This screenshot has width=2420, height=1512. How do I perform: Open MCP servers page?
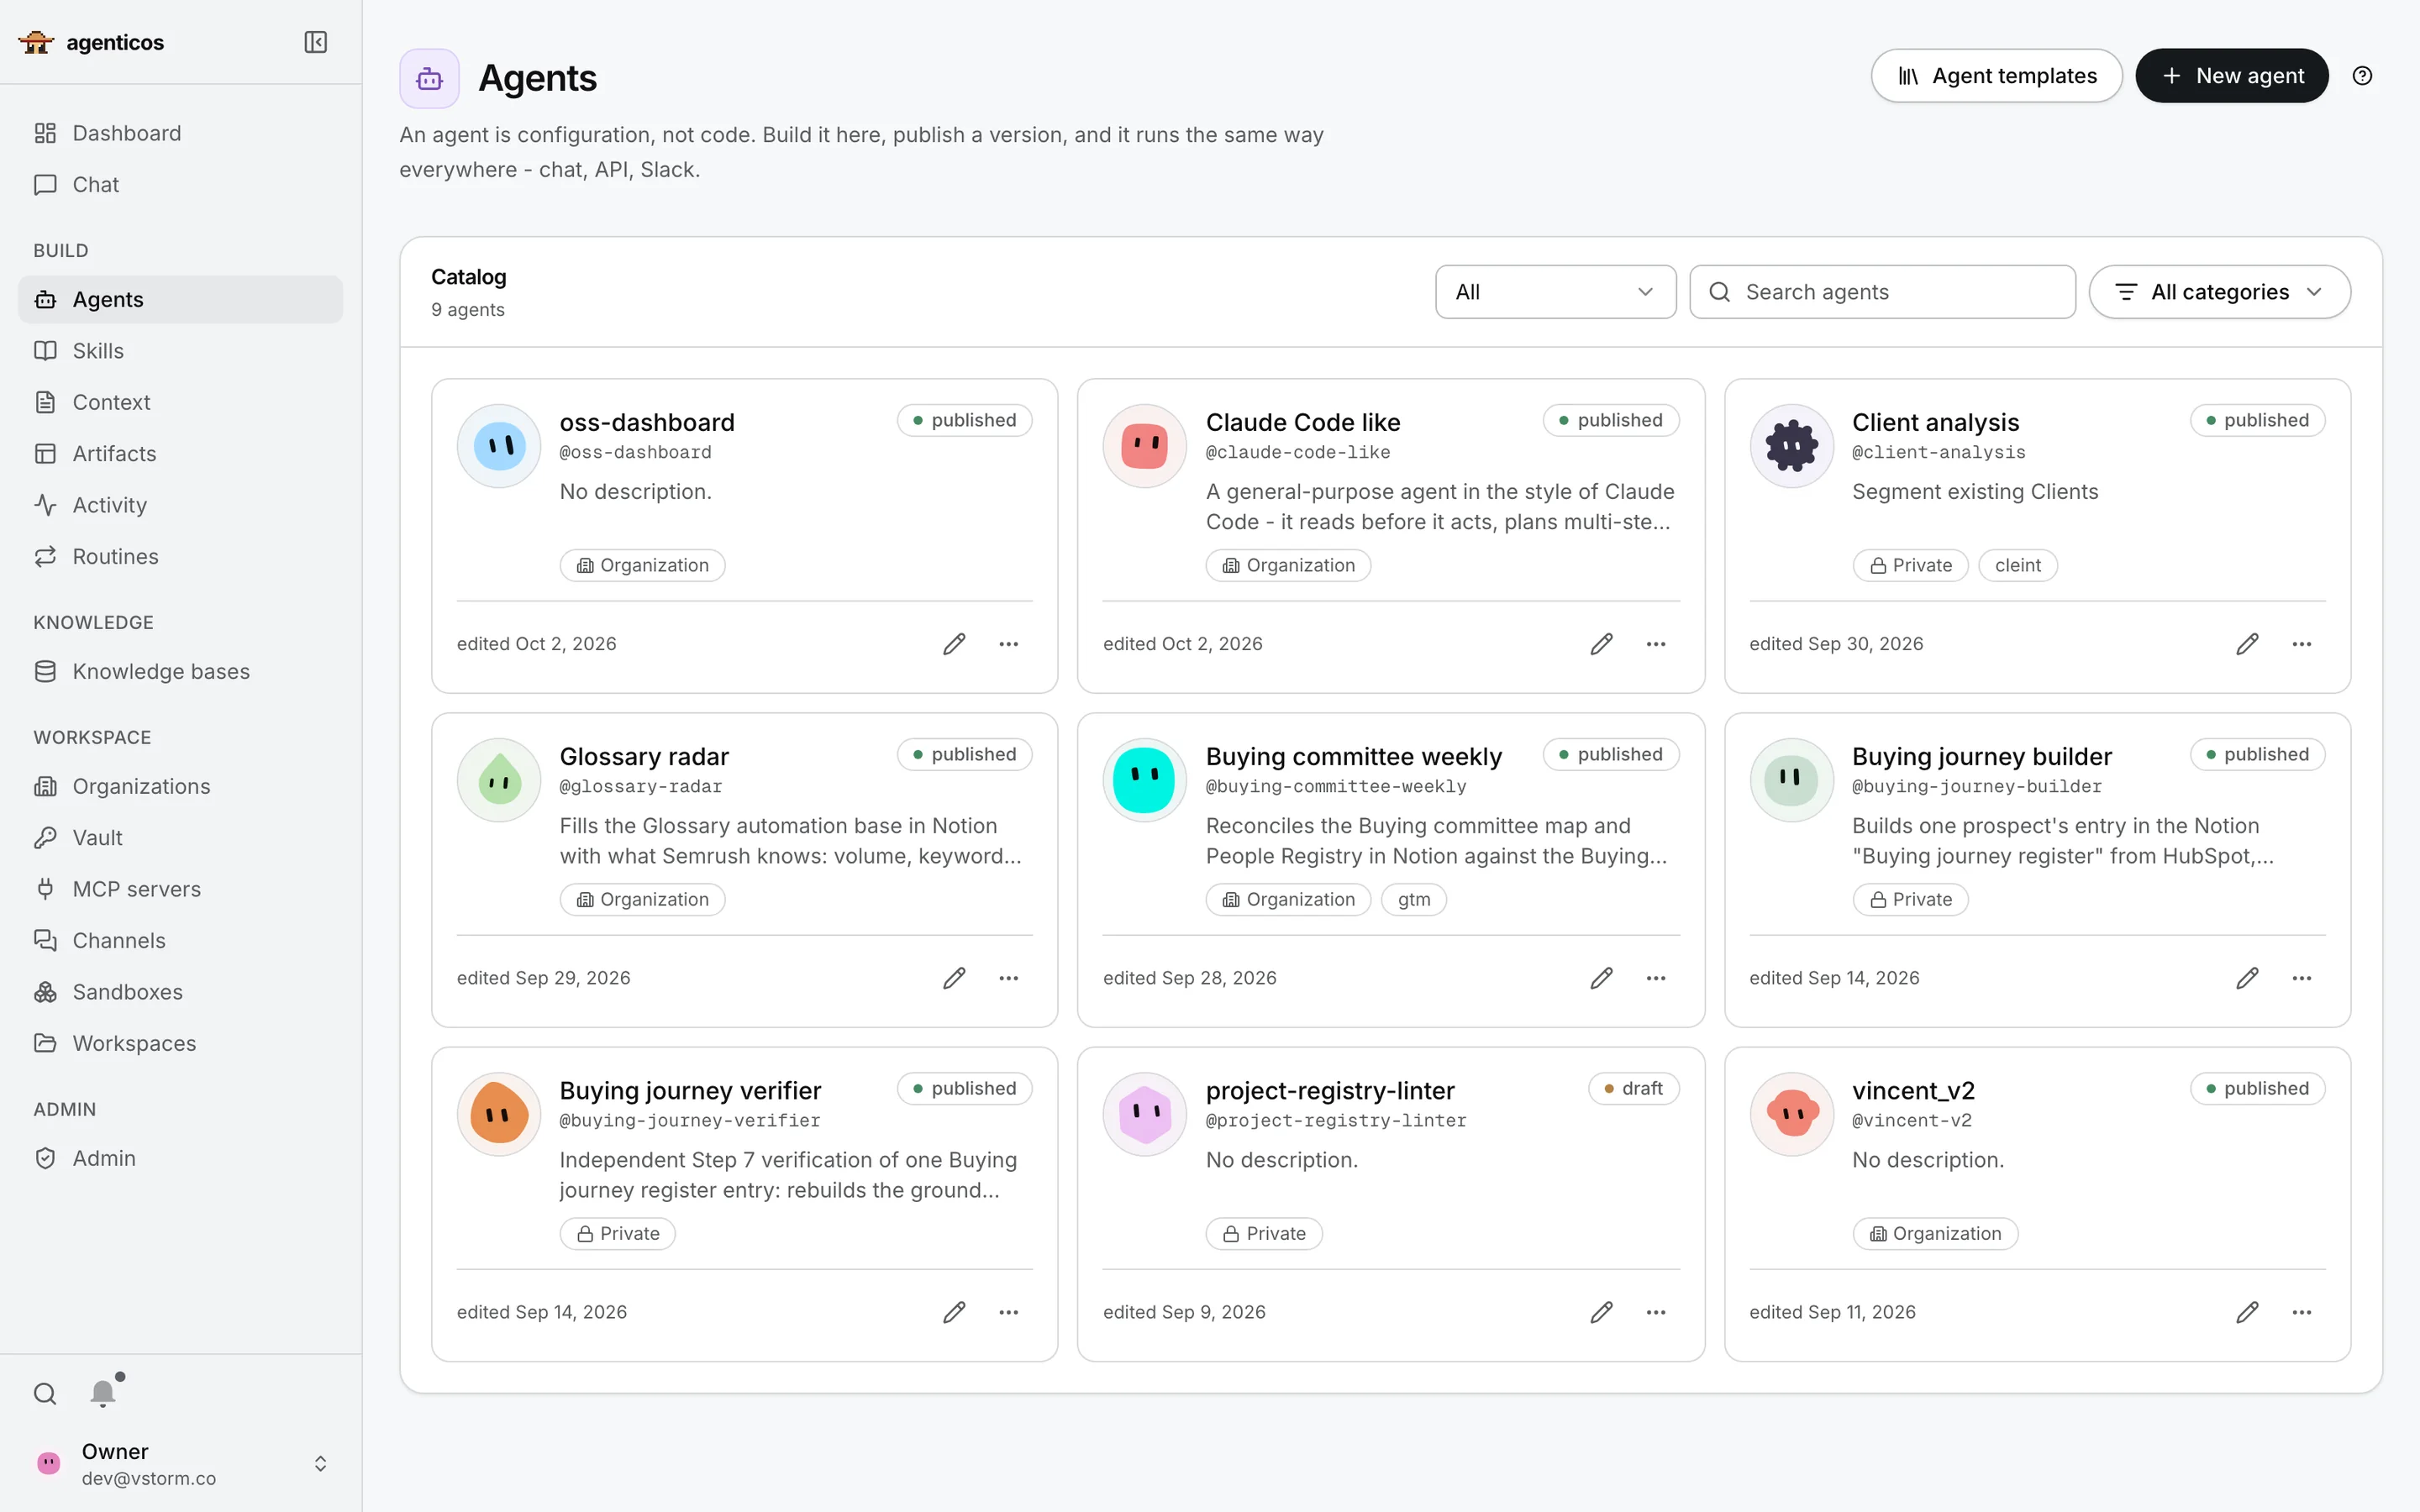[x=181, y=890]
